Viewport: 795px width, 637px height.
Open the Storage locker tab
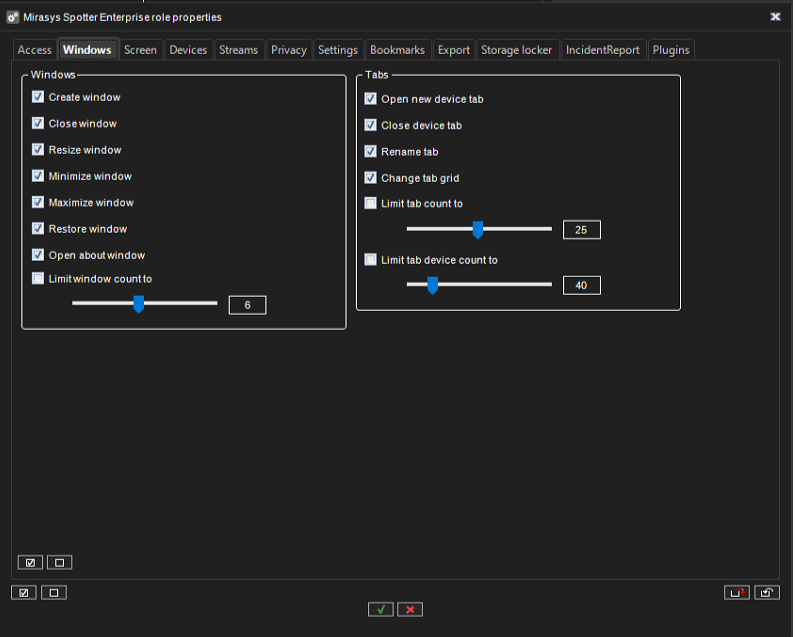pyautogui.click(x=516, y=50)
